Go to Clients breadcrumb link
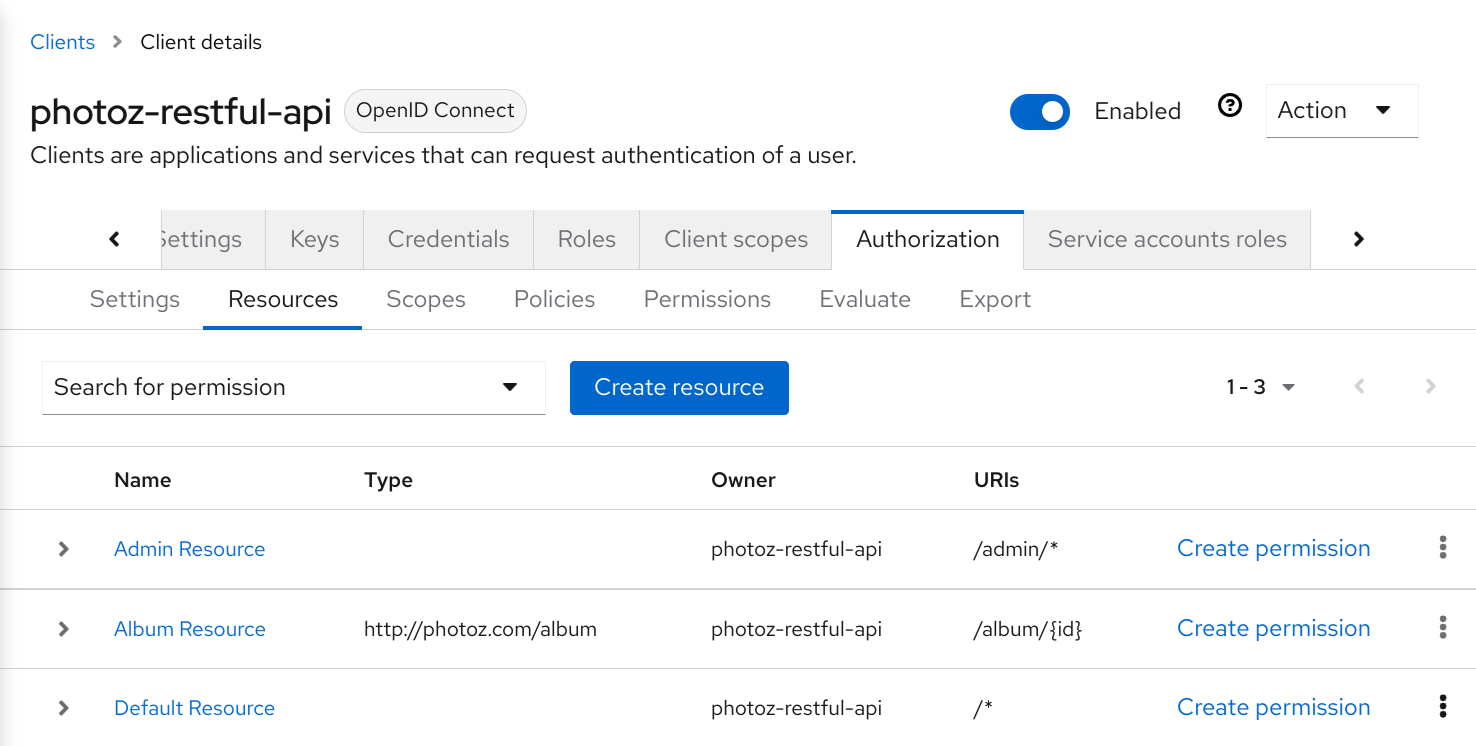 click(x=63, y=42)
